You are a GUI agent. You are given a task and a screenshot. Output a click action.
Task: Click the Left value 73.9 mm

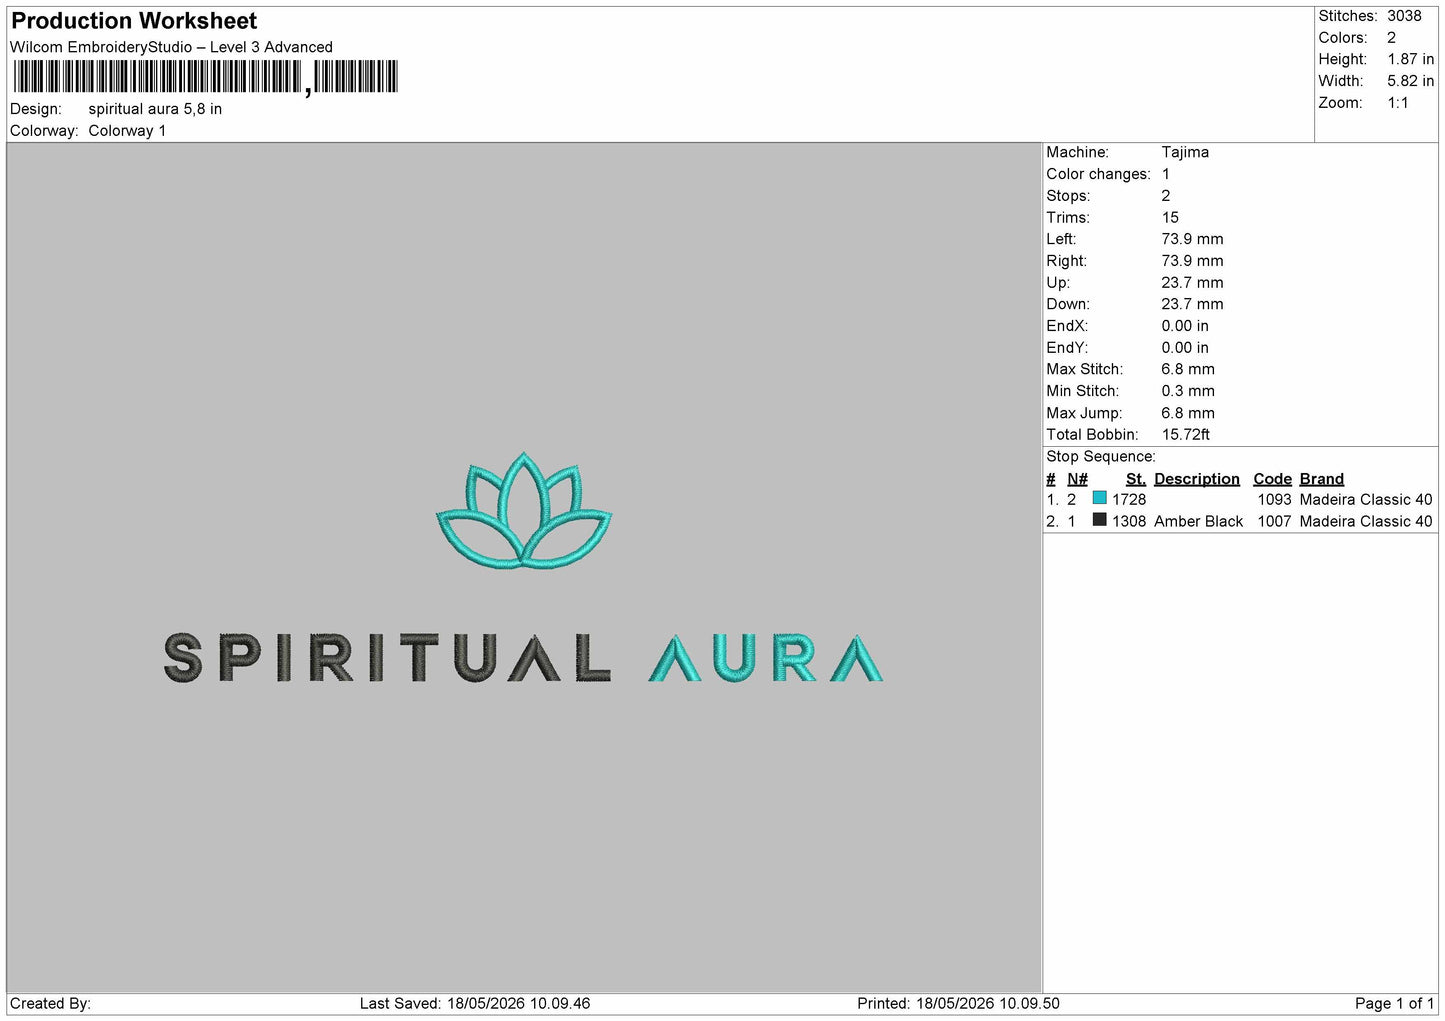click(1192, 239)
